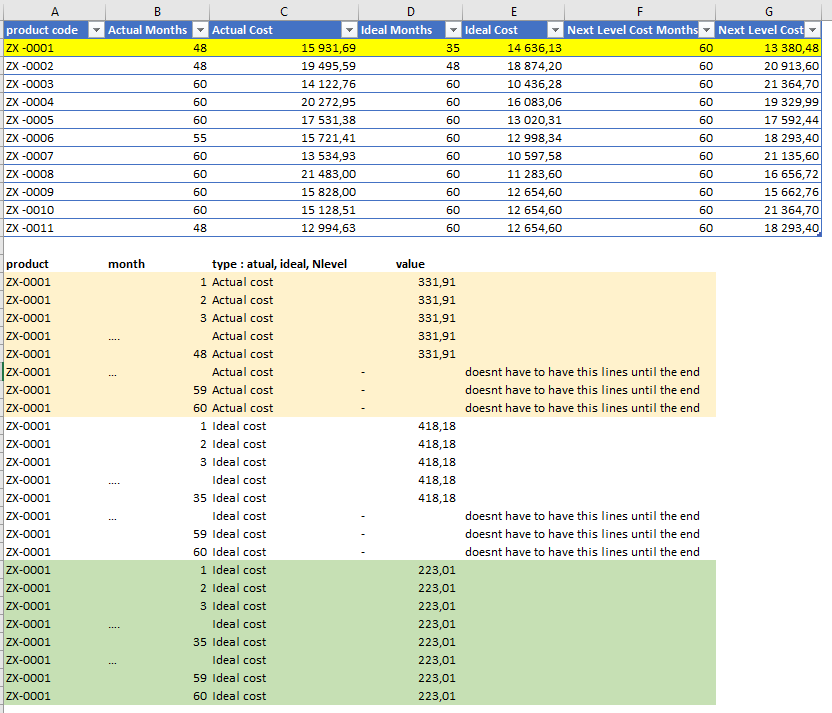This screenshot has height=713, width=832.
Task: Click Next Level Cost value 20 913,60
Action: point(768,66)
